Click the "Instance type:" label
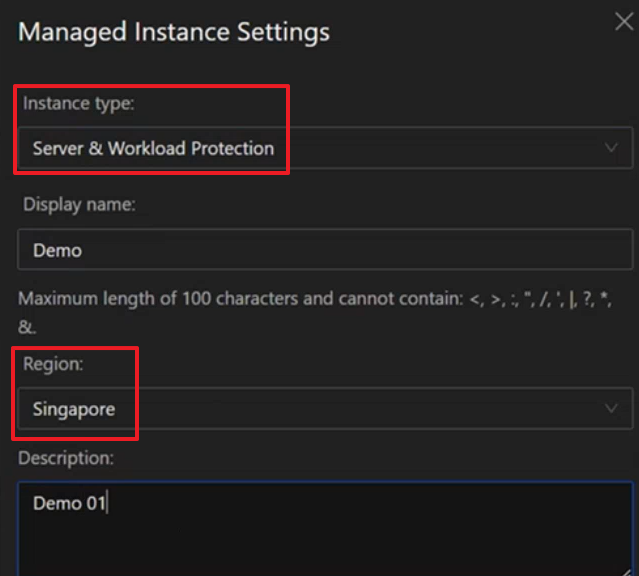 pyautogui.click(x=77, y=103)
